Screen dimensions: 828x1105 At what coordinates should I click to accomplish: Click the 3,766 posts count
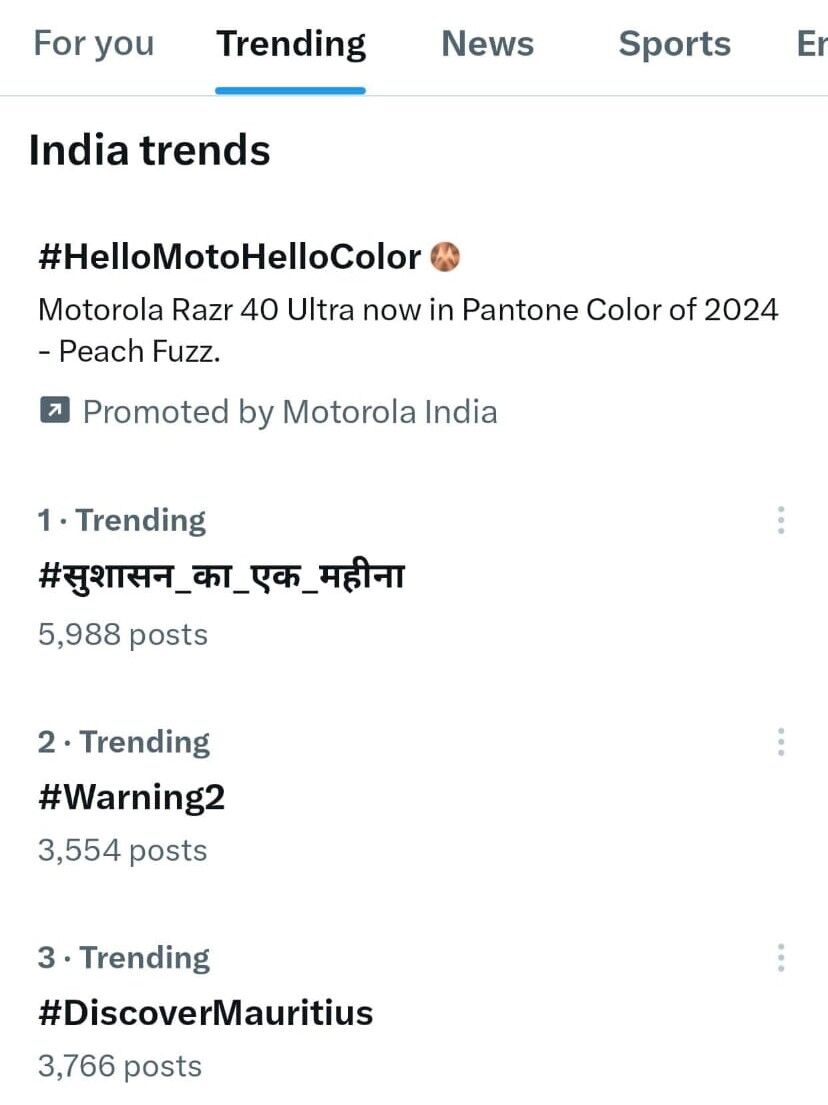tap(120, 1066)
